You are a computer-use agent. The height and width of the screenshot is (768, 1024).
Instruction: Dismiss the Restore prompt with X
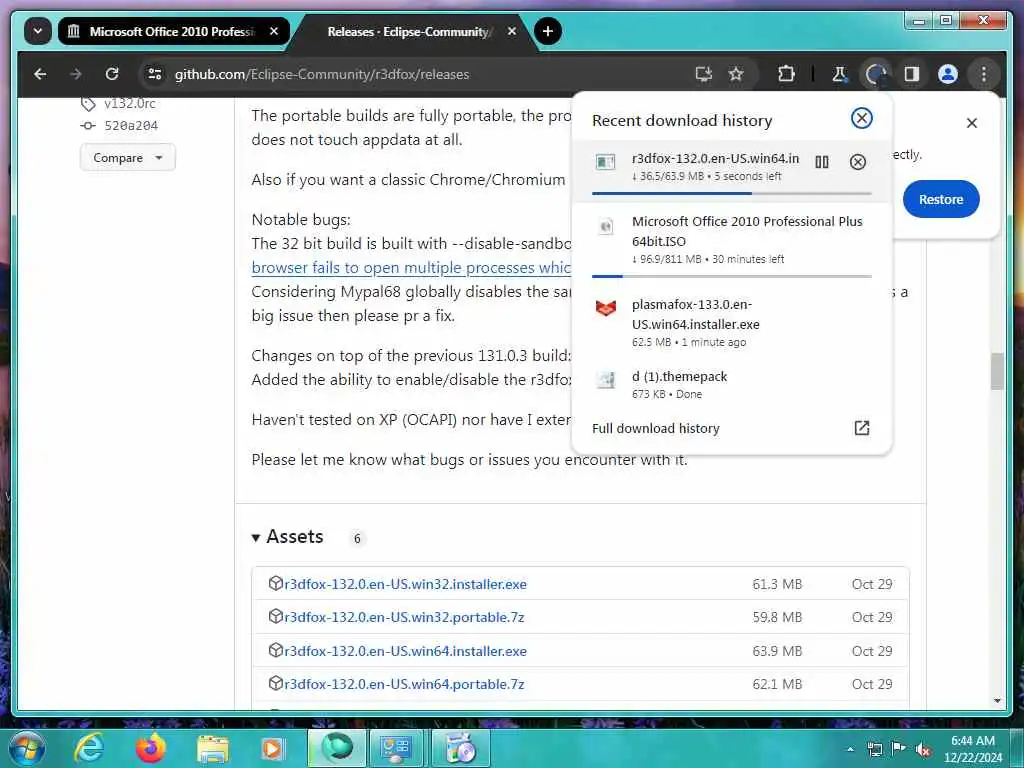972,123
